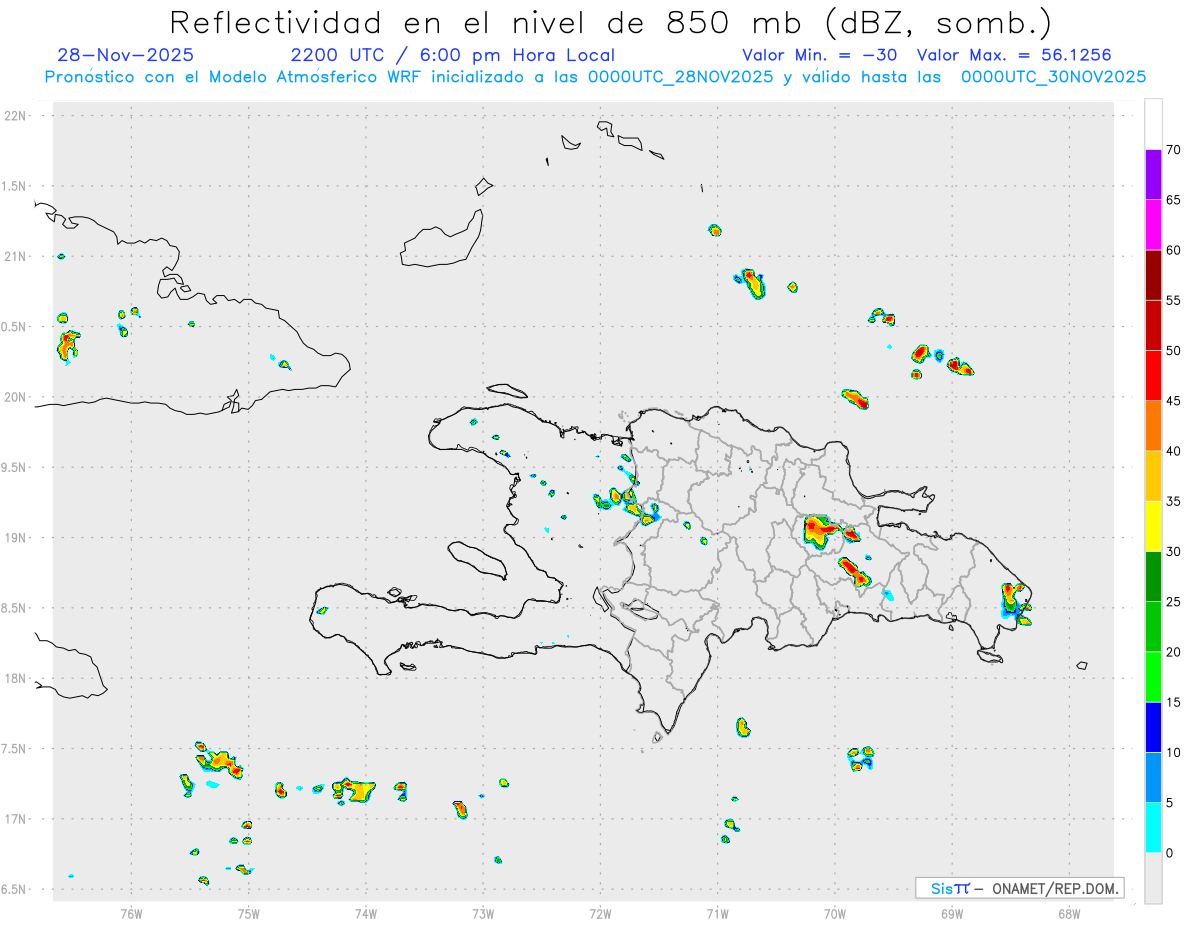Select the time text '2200 UTC / 6:00 pm Hora Local'
The image size is (1200, 927).
click(453, 55)
